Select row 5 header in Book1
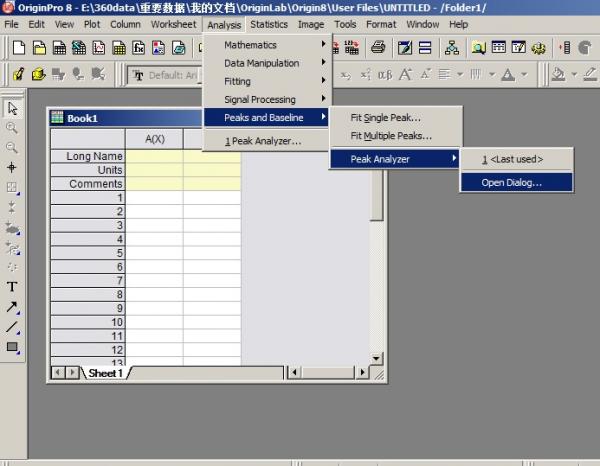This screenshot has height=466, width=600. pyautogui.click(x=88, y=253)
